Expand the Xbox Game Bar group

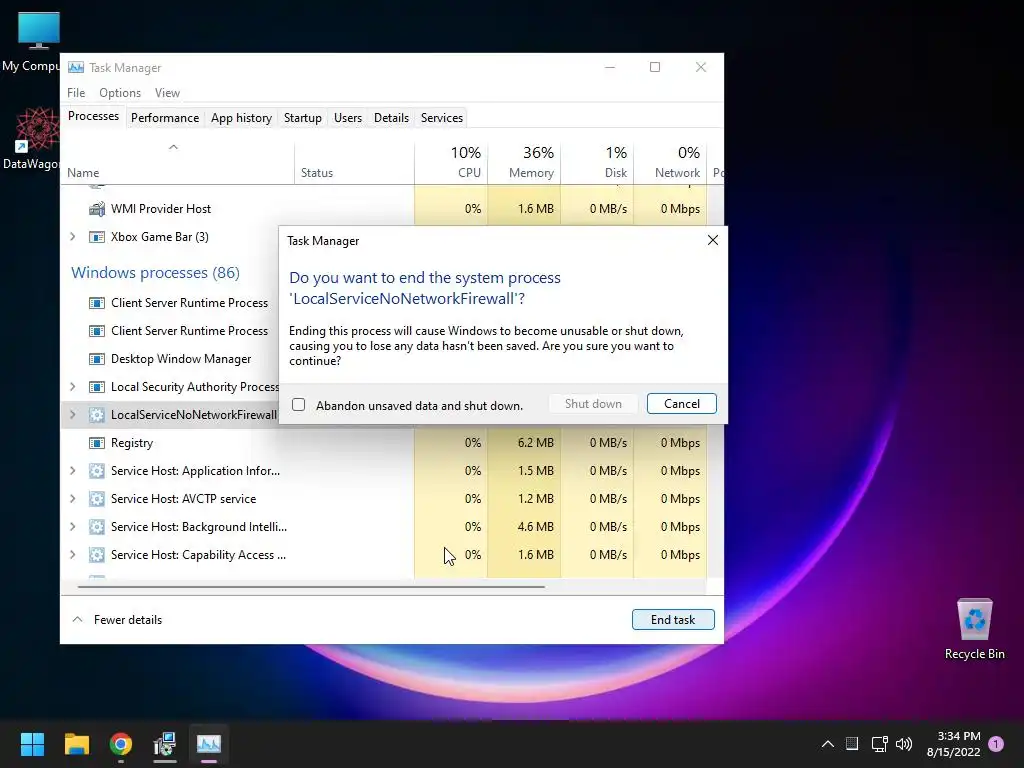click(72, 236)
